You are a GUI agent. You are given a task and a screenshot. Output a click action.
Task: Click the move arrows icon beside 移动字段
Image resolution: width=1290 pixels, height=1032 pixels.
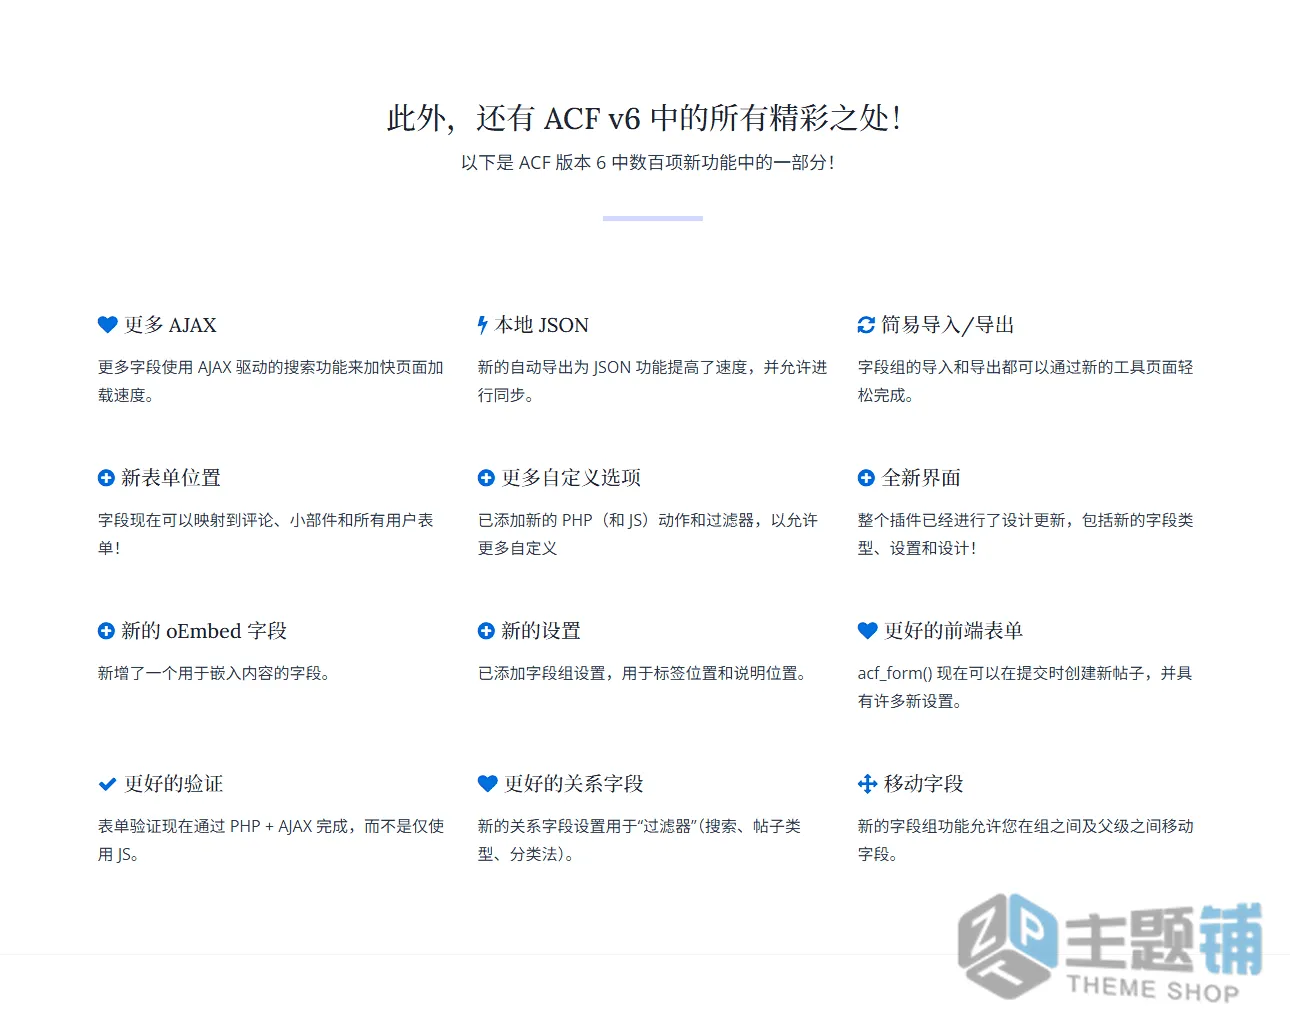tap(867, 784)
